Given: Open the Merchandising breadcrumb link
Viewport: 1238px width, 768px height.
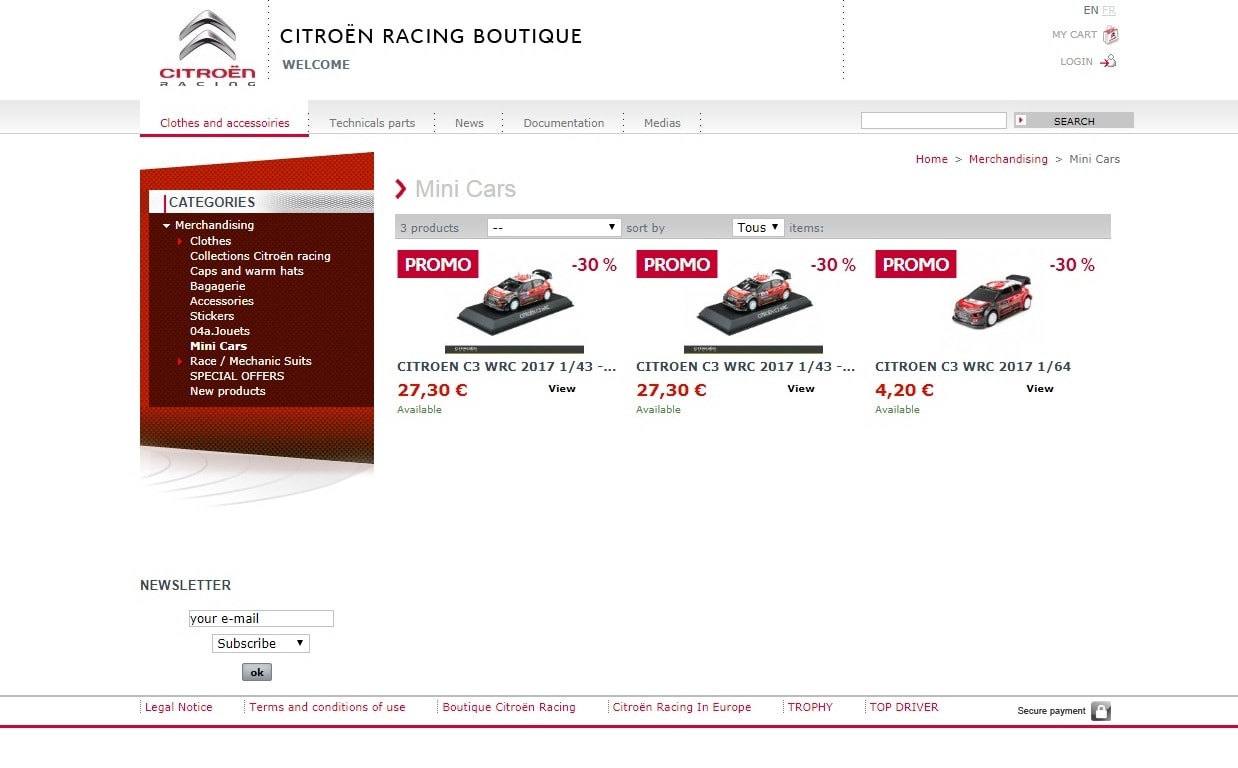Looking at the screenshot, I should point(1008,159).
